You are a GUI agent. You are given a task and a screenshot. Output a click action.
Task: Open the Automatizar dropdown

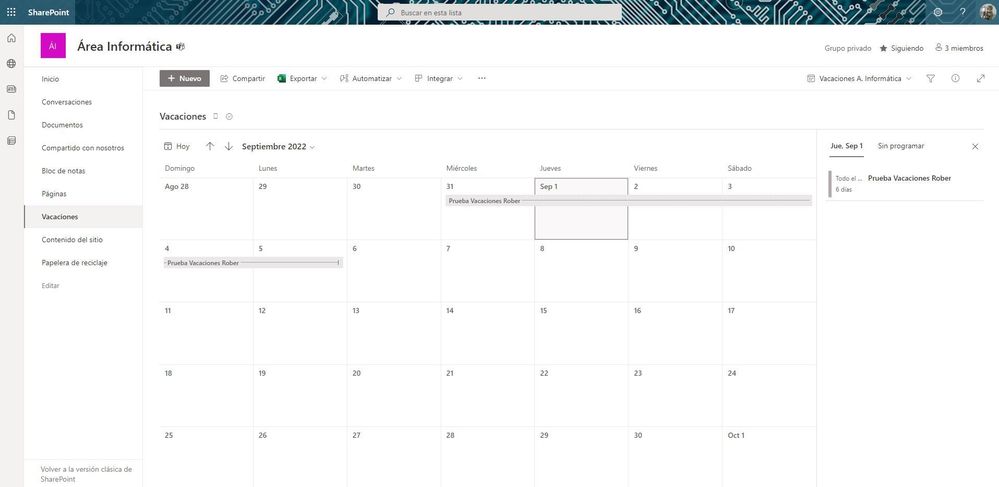[x=371, y=78]
